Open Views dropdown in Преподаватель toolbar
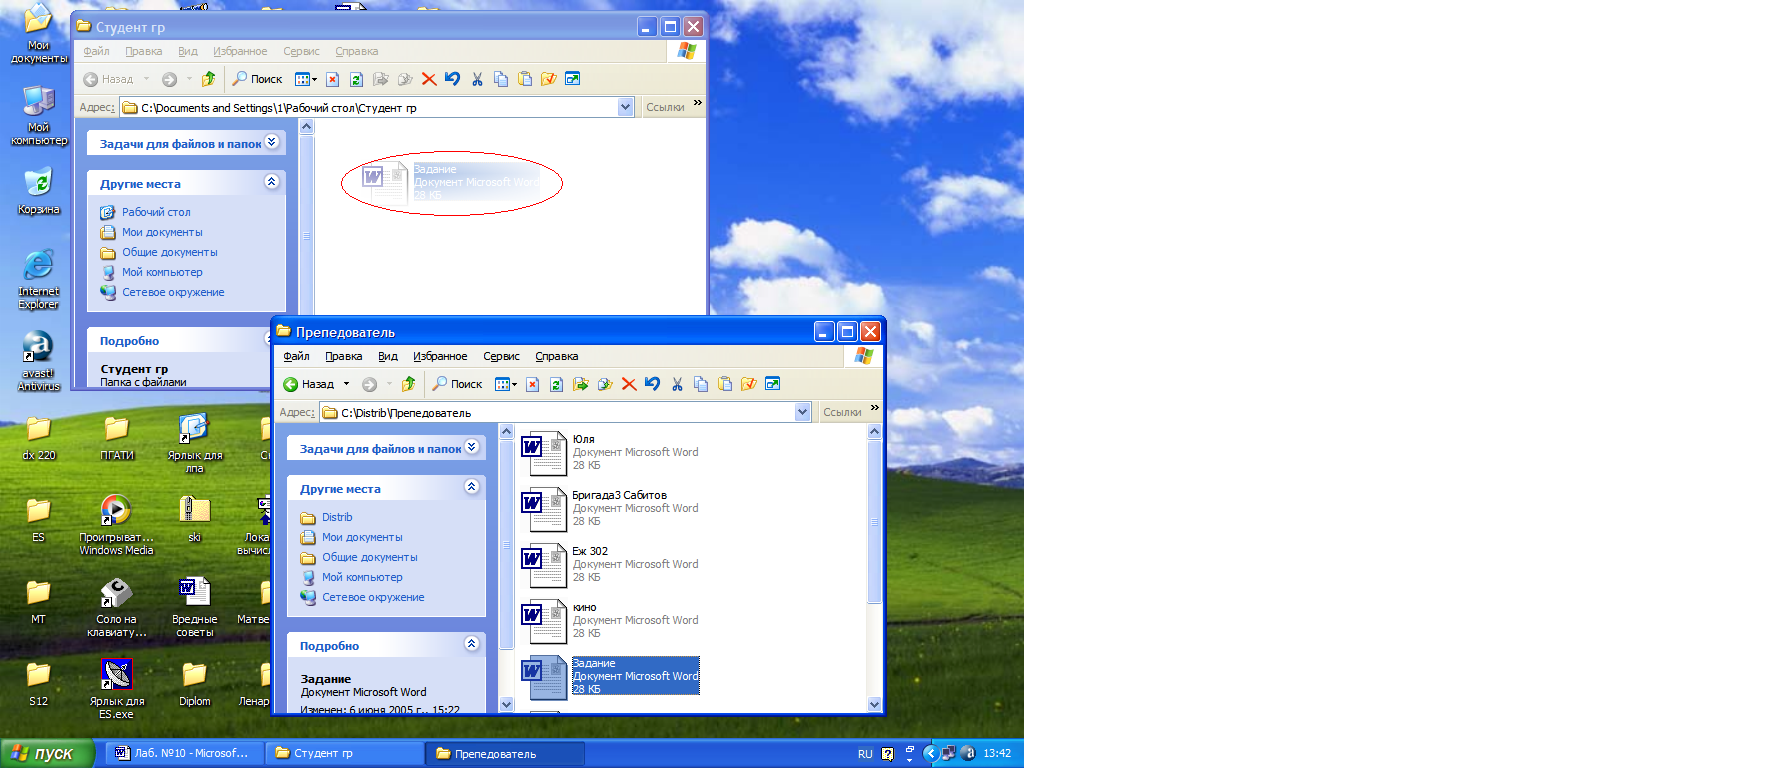The image size is (1785, 768). coord(506,384)
